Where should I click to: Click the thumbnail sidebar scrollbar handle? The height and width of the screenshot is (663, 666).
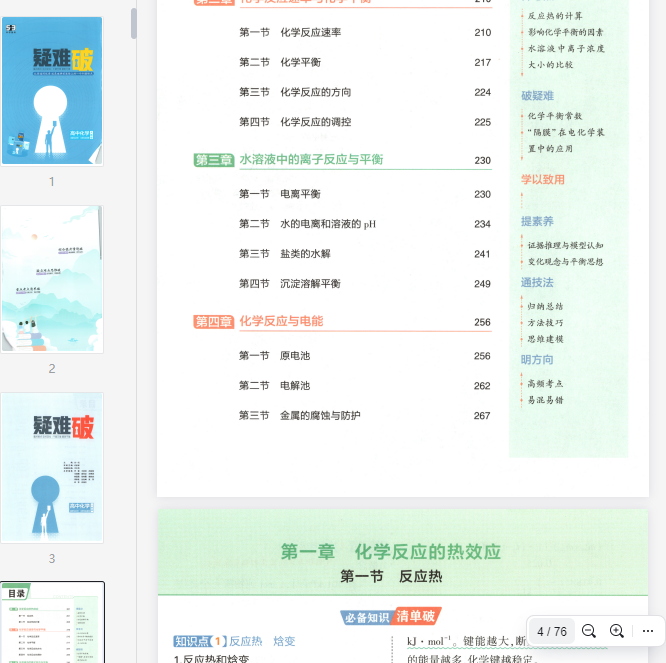pyautogui.click(x=134, y=23)
